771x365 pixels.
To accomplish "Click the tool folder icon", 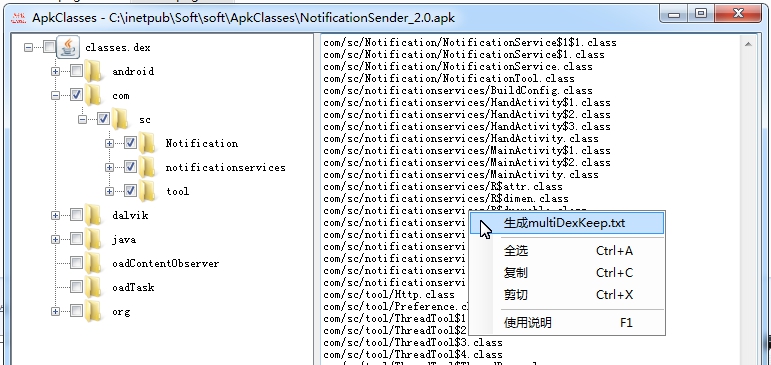I will pyautogui.click(x=147, y=191).
